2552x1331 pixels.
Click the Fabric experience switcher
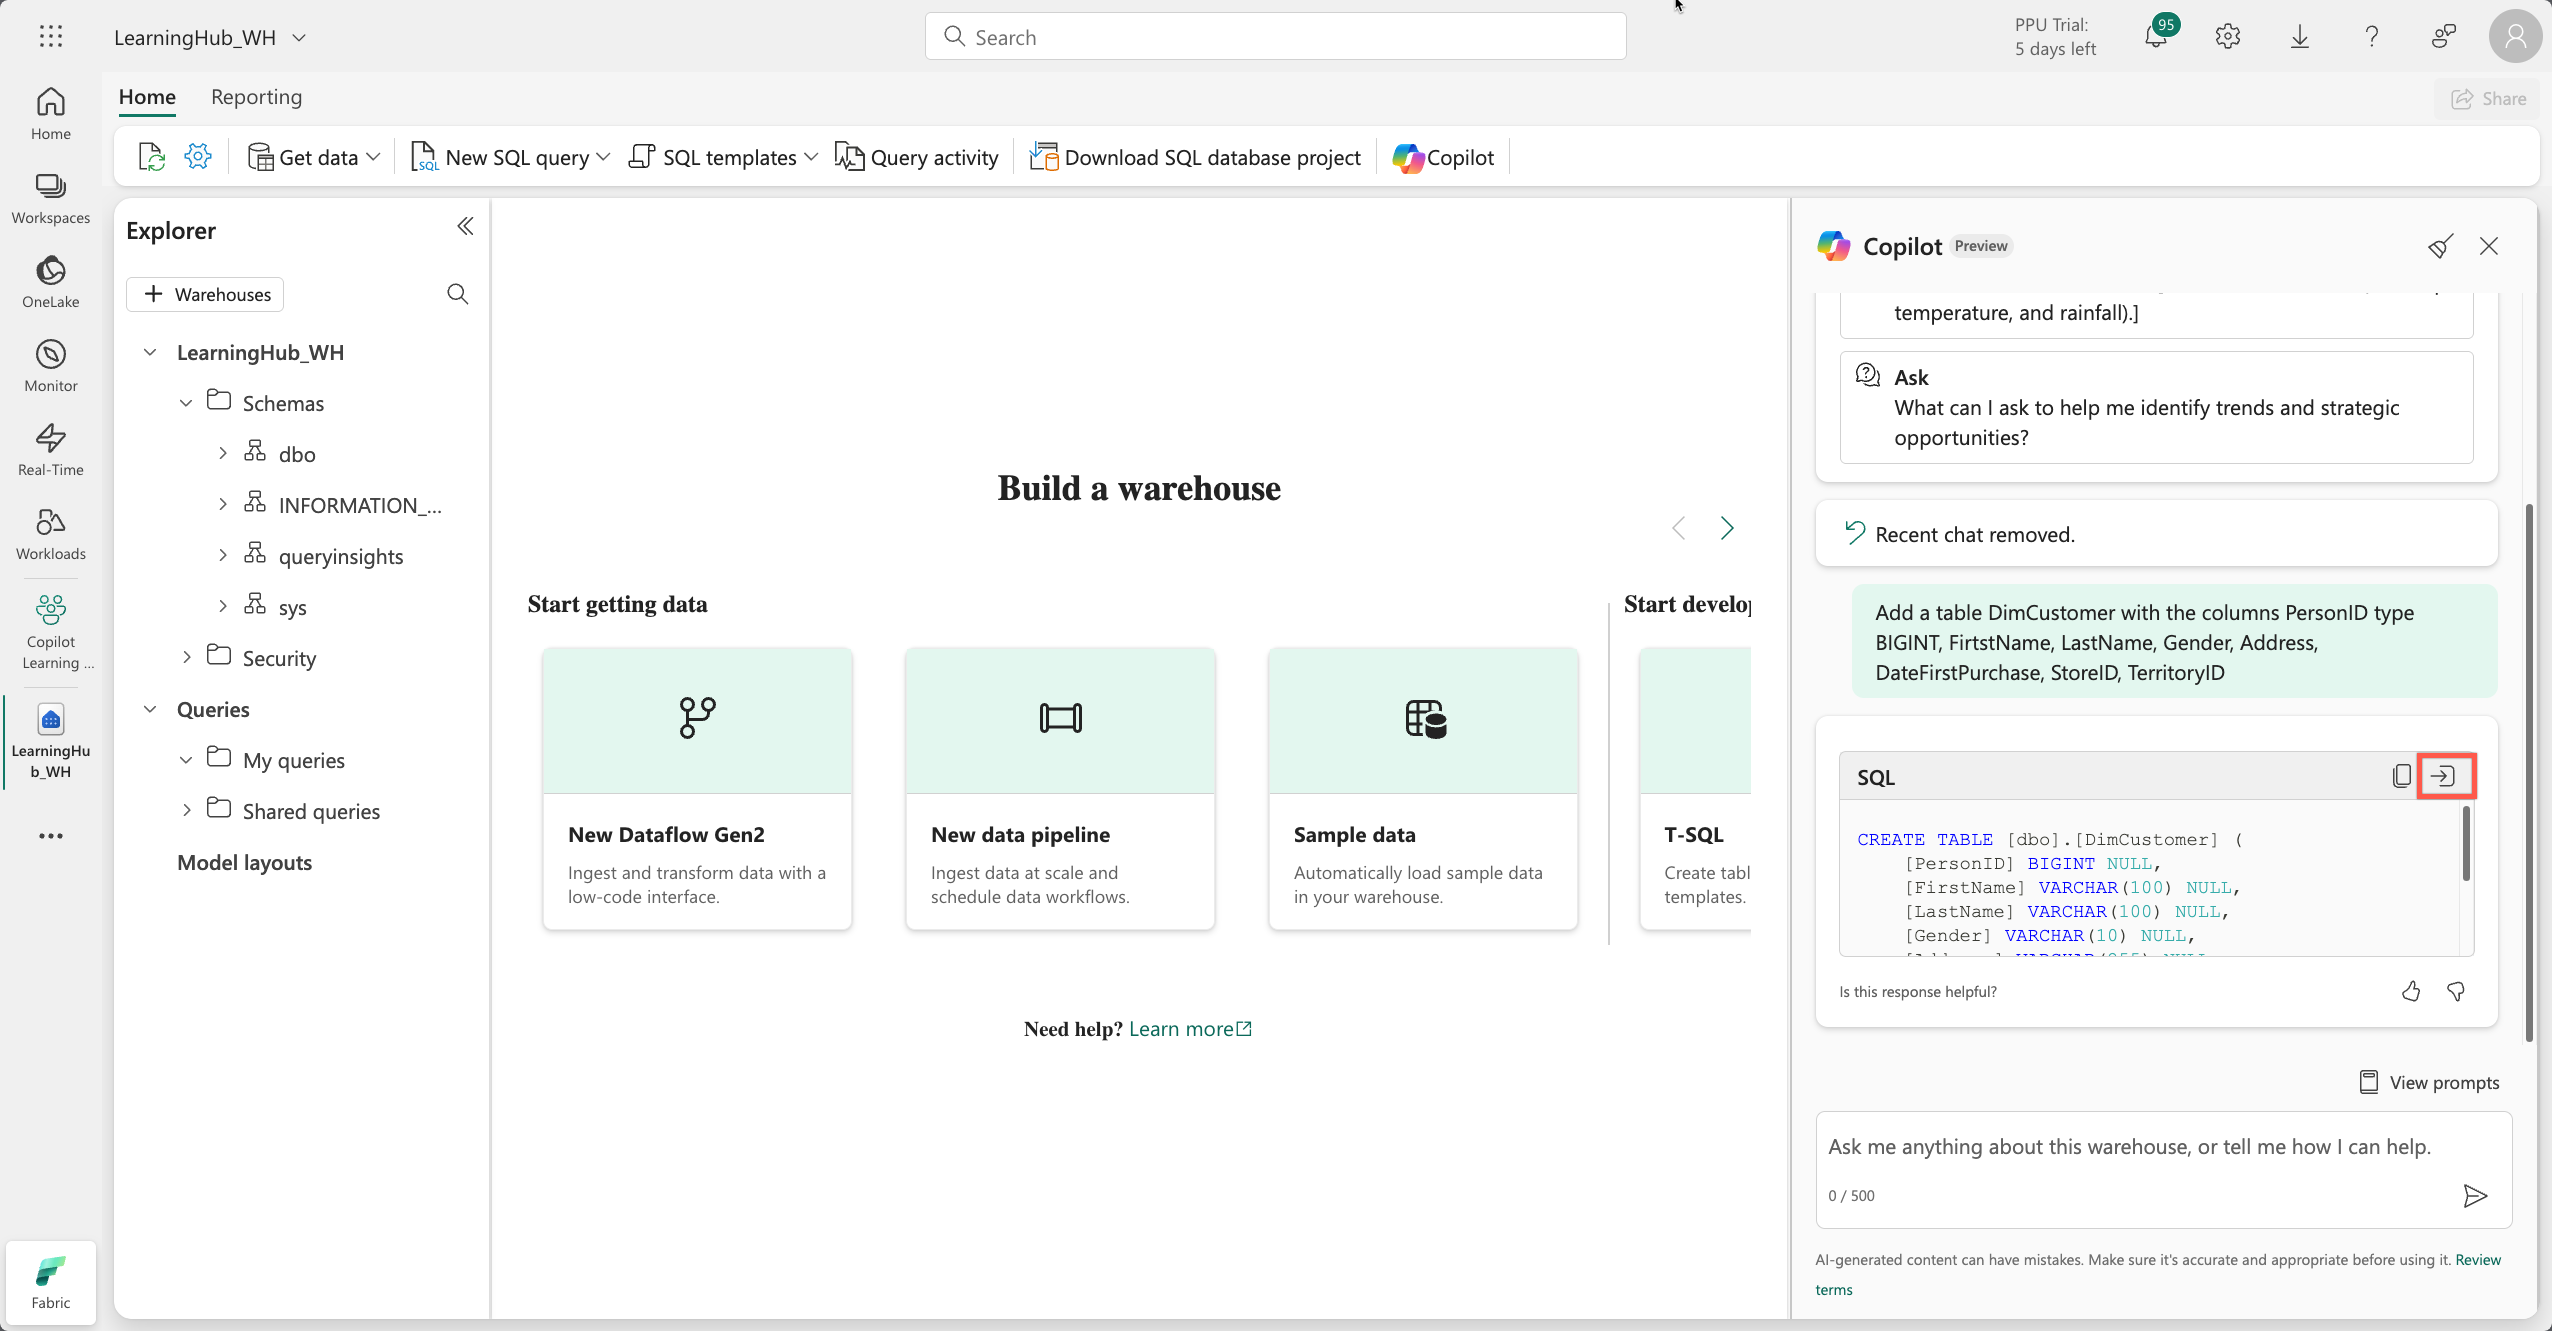51,1283
